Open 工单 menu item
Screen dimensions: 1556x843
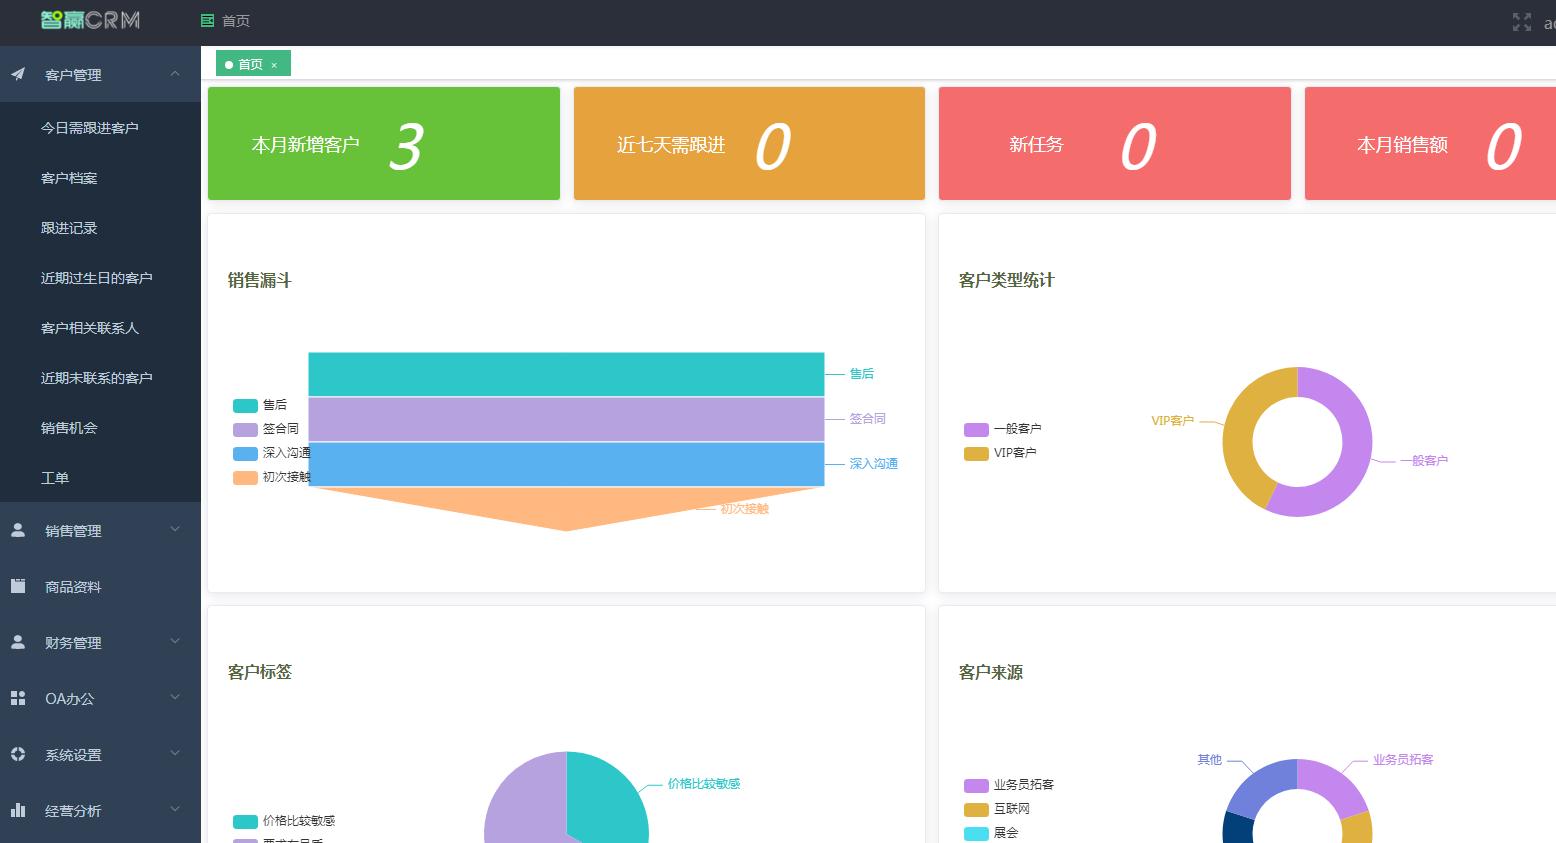tap(100, 478)
